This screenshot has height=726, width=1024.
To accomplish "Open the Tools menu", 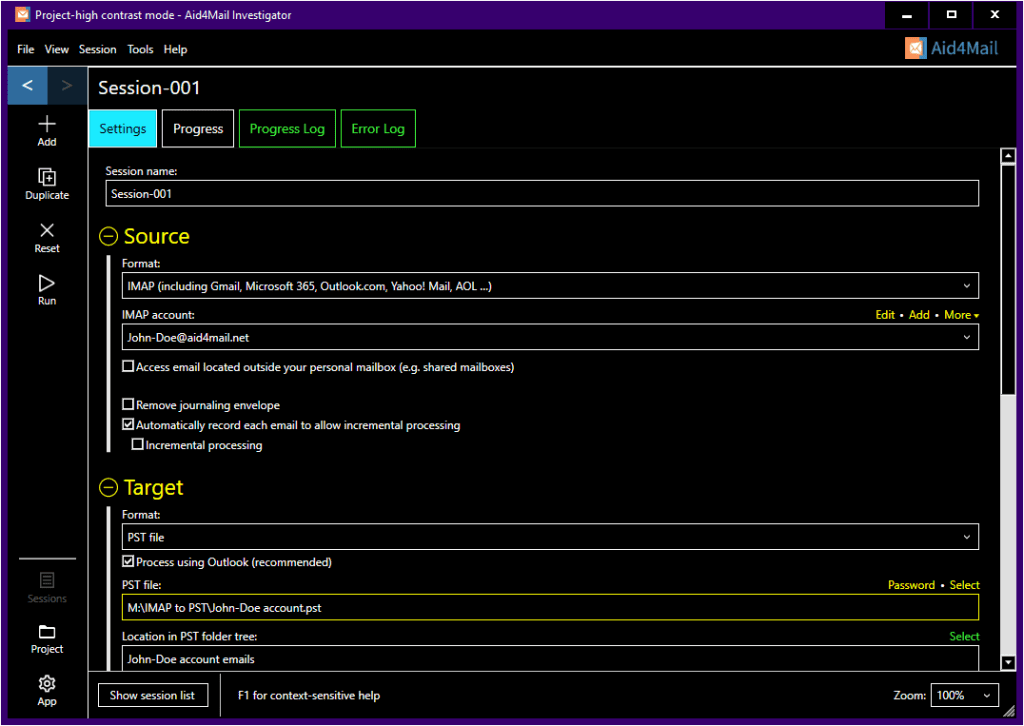I will [x=140, y=49].
